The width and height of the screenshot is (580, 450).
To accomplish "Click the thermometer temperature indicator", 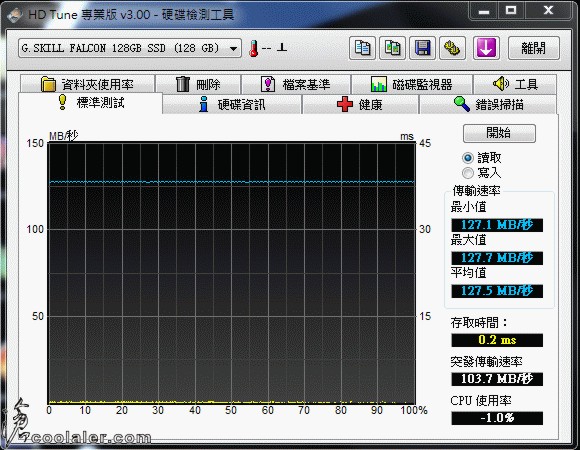I will click(x=253, y=48).
